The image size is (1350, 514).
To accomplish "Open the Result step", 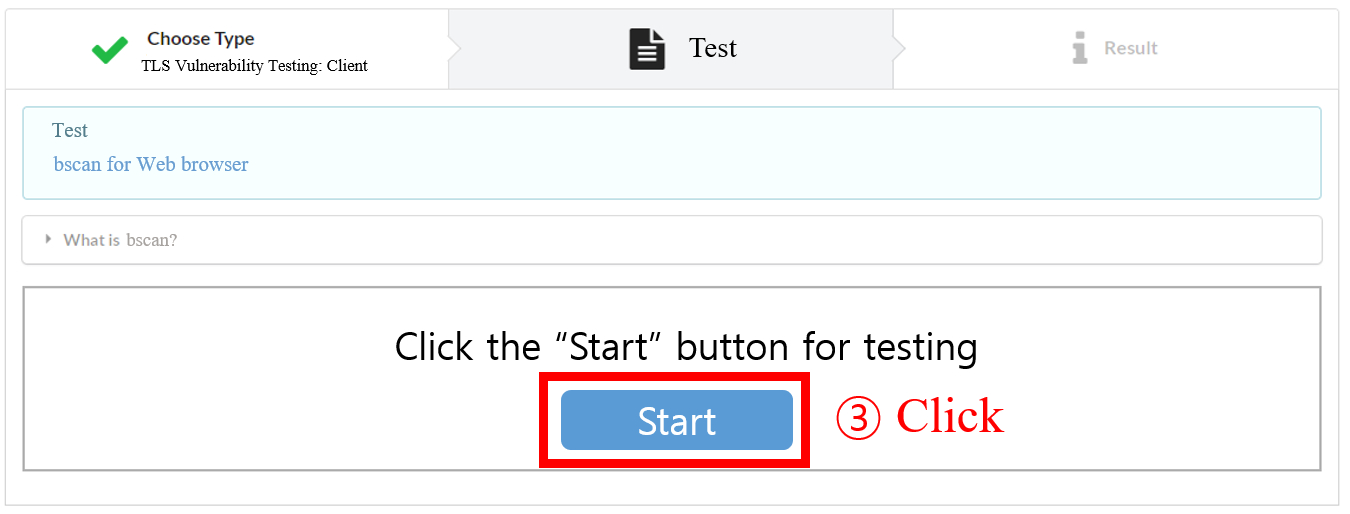I will click(1130, 48).
